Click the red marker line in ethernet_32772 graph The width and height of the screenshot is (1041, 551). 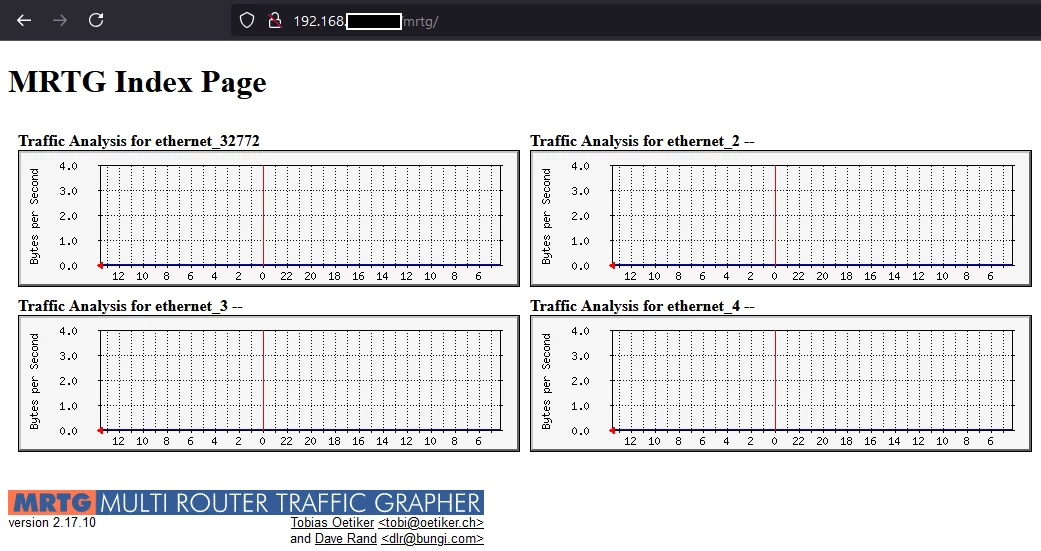(x=263, y=215)
